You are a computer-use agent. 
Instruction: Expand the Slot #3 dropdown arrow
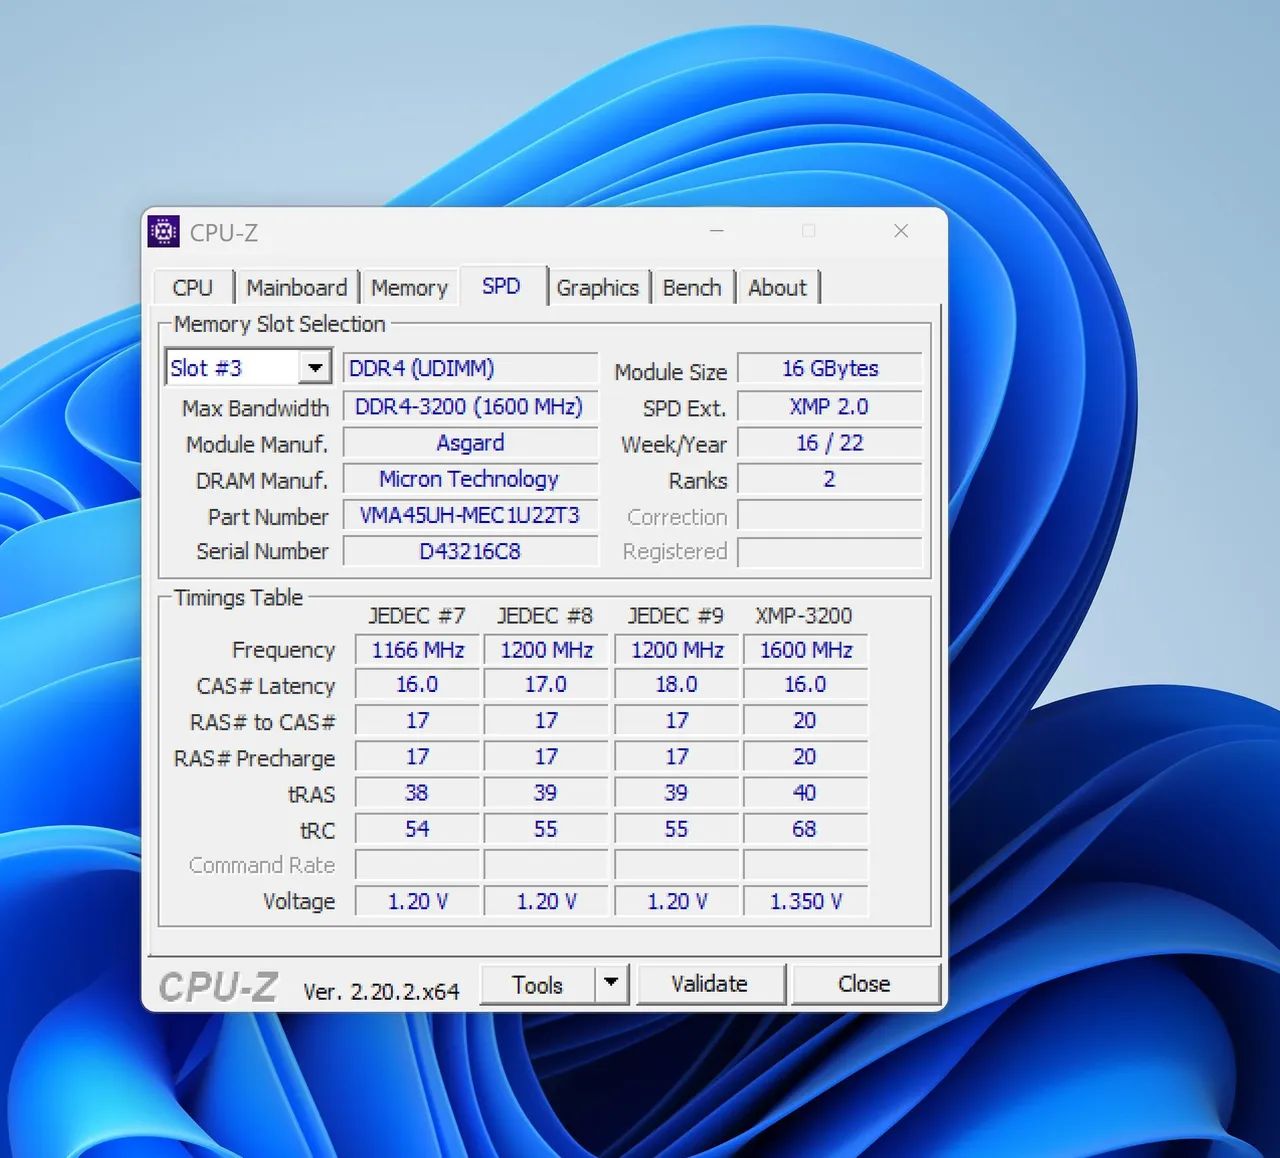[315, 368]
